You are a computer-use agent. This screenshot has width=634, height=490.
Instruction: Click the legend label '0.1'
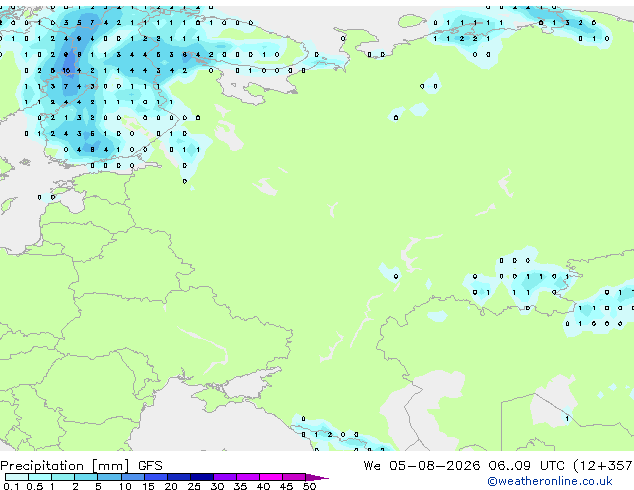11,486
